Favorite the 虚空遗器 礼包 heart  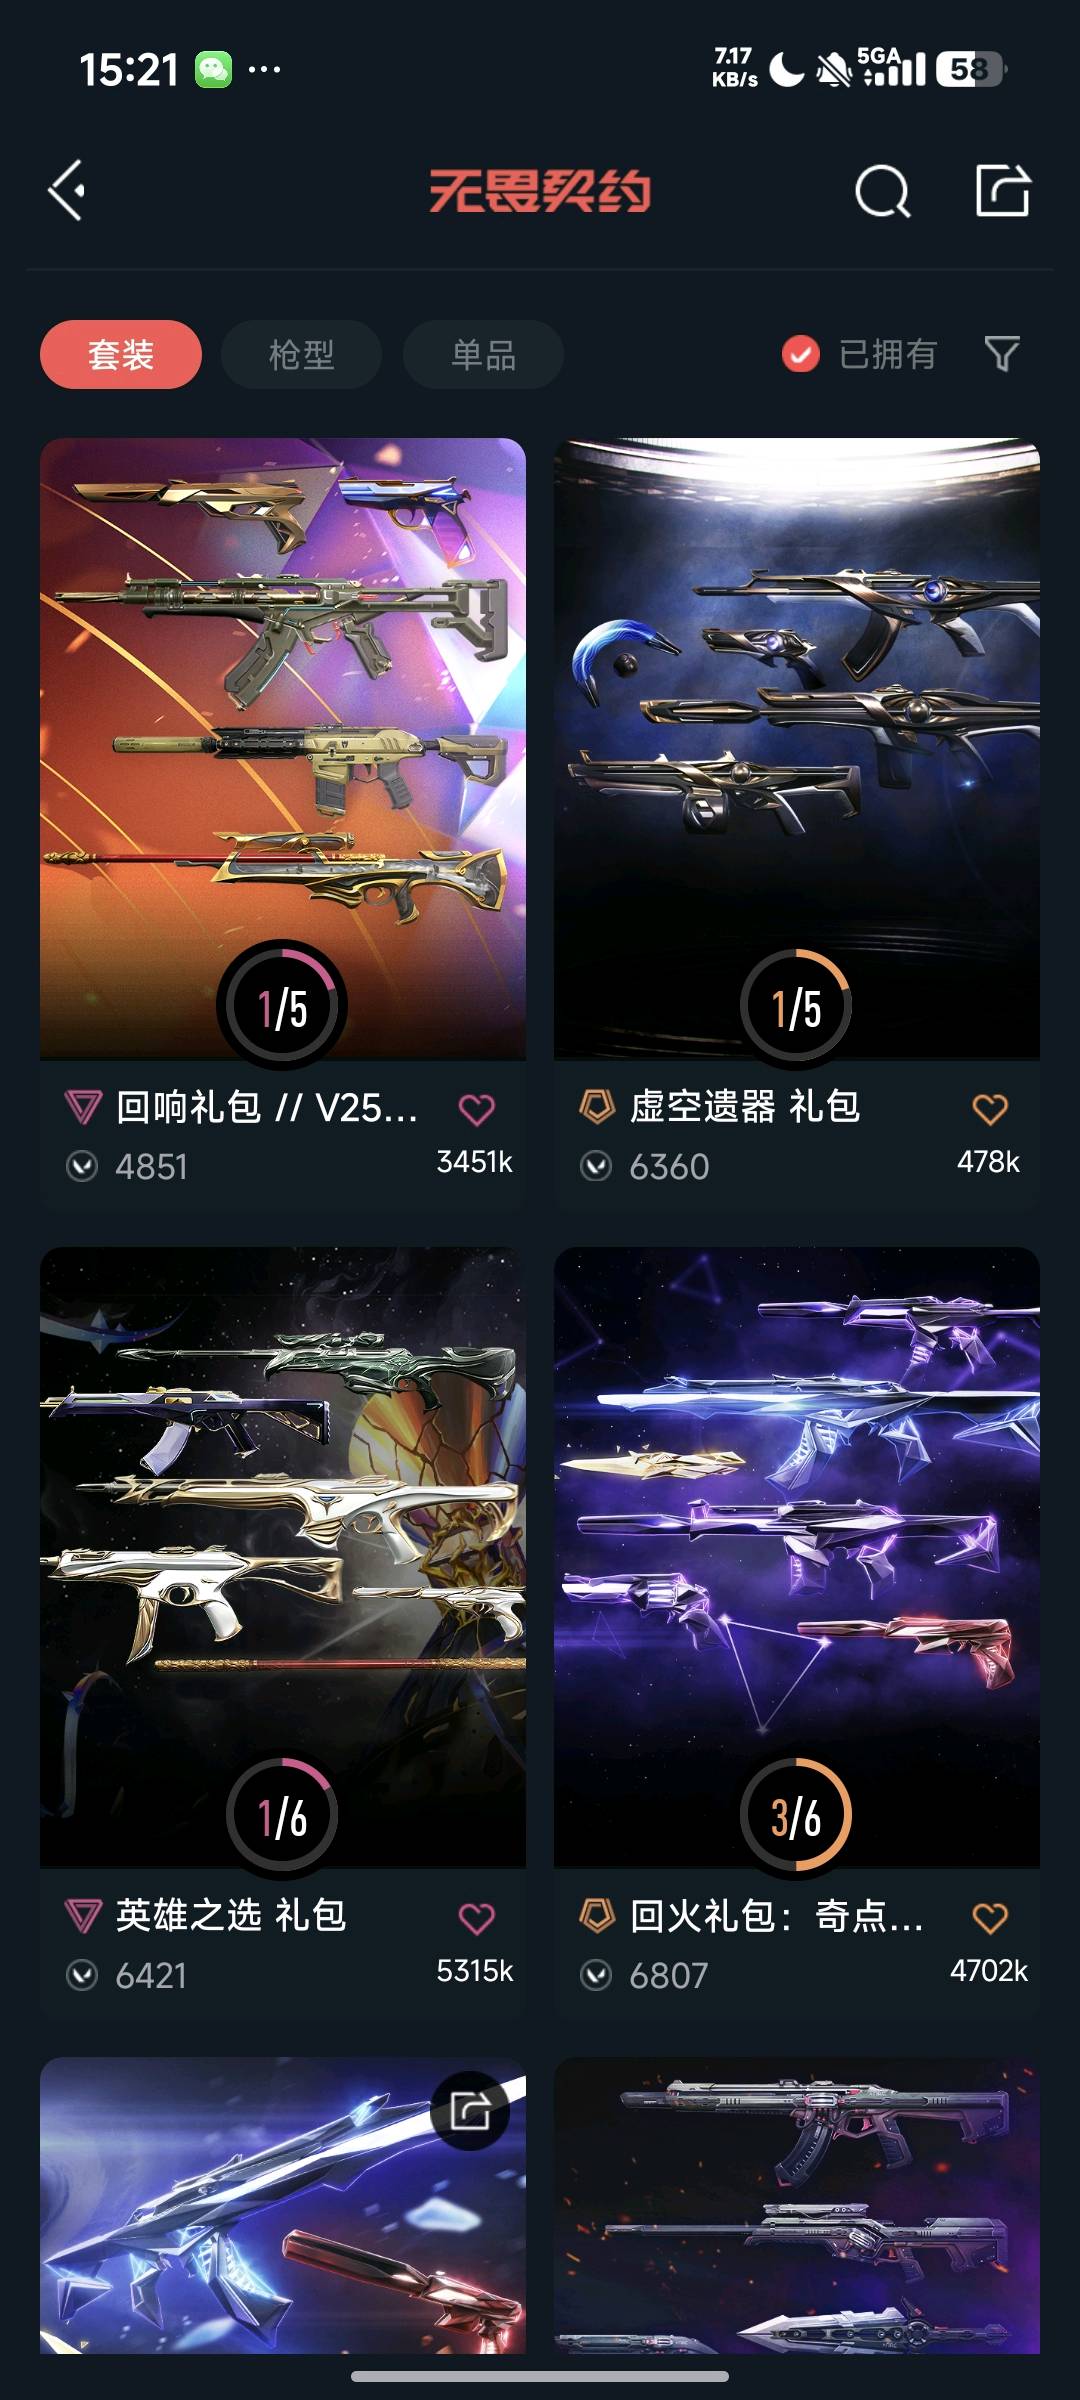point(990,1109)
